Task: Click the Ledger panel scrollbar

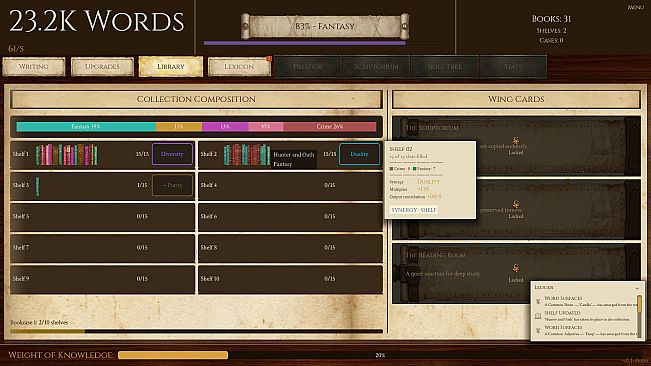Action: point(640,316)
